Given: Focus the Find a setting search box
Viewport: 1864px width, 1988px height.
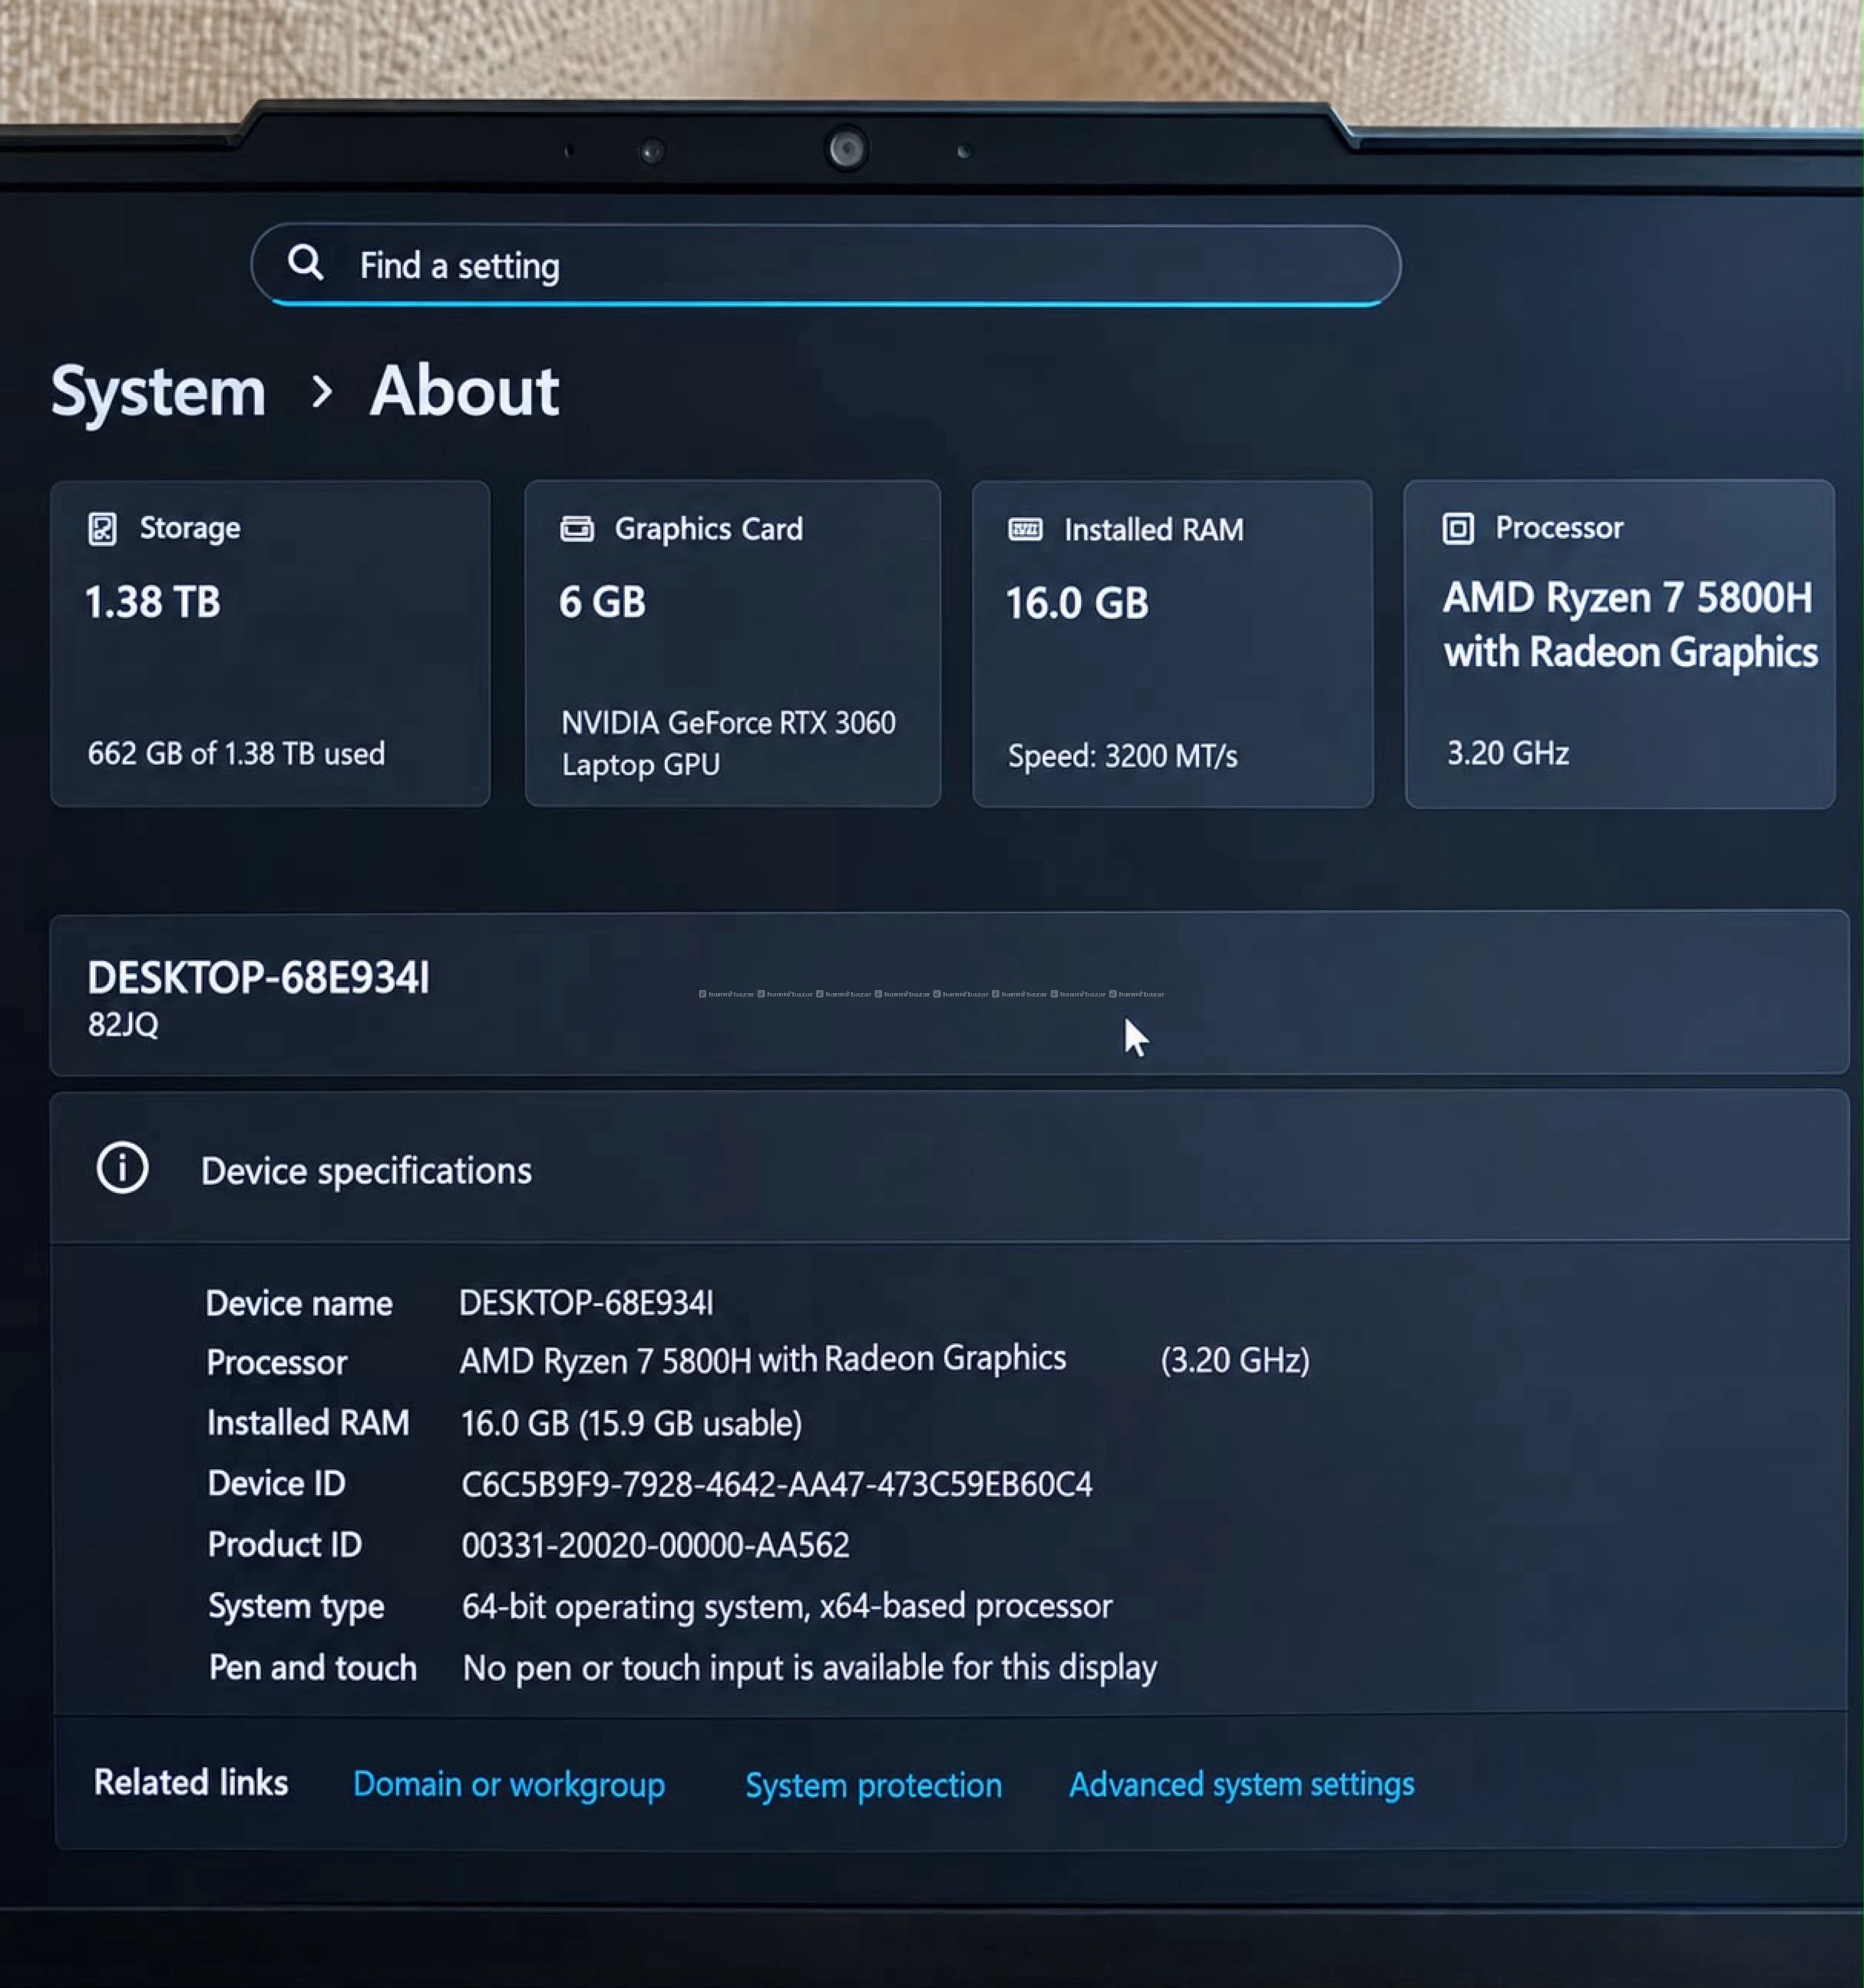Looking at the screenshot, I should (825, 265).
